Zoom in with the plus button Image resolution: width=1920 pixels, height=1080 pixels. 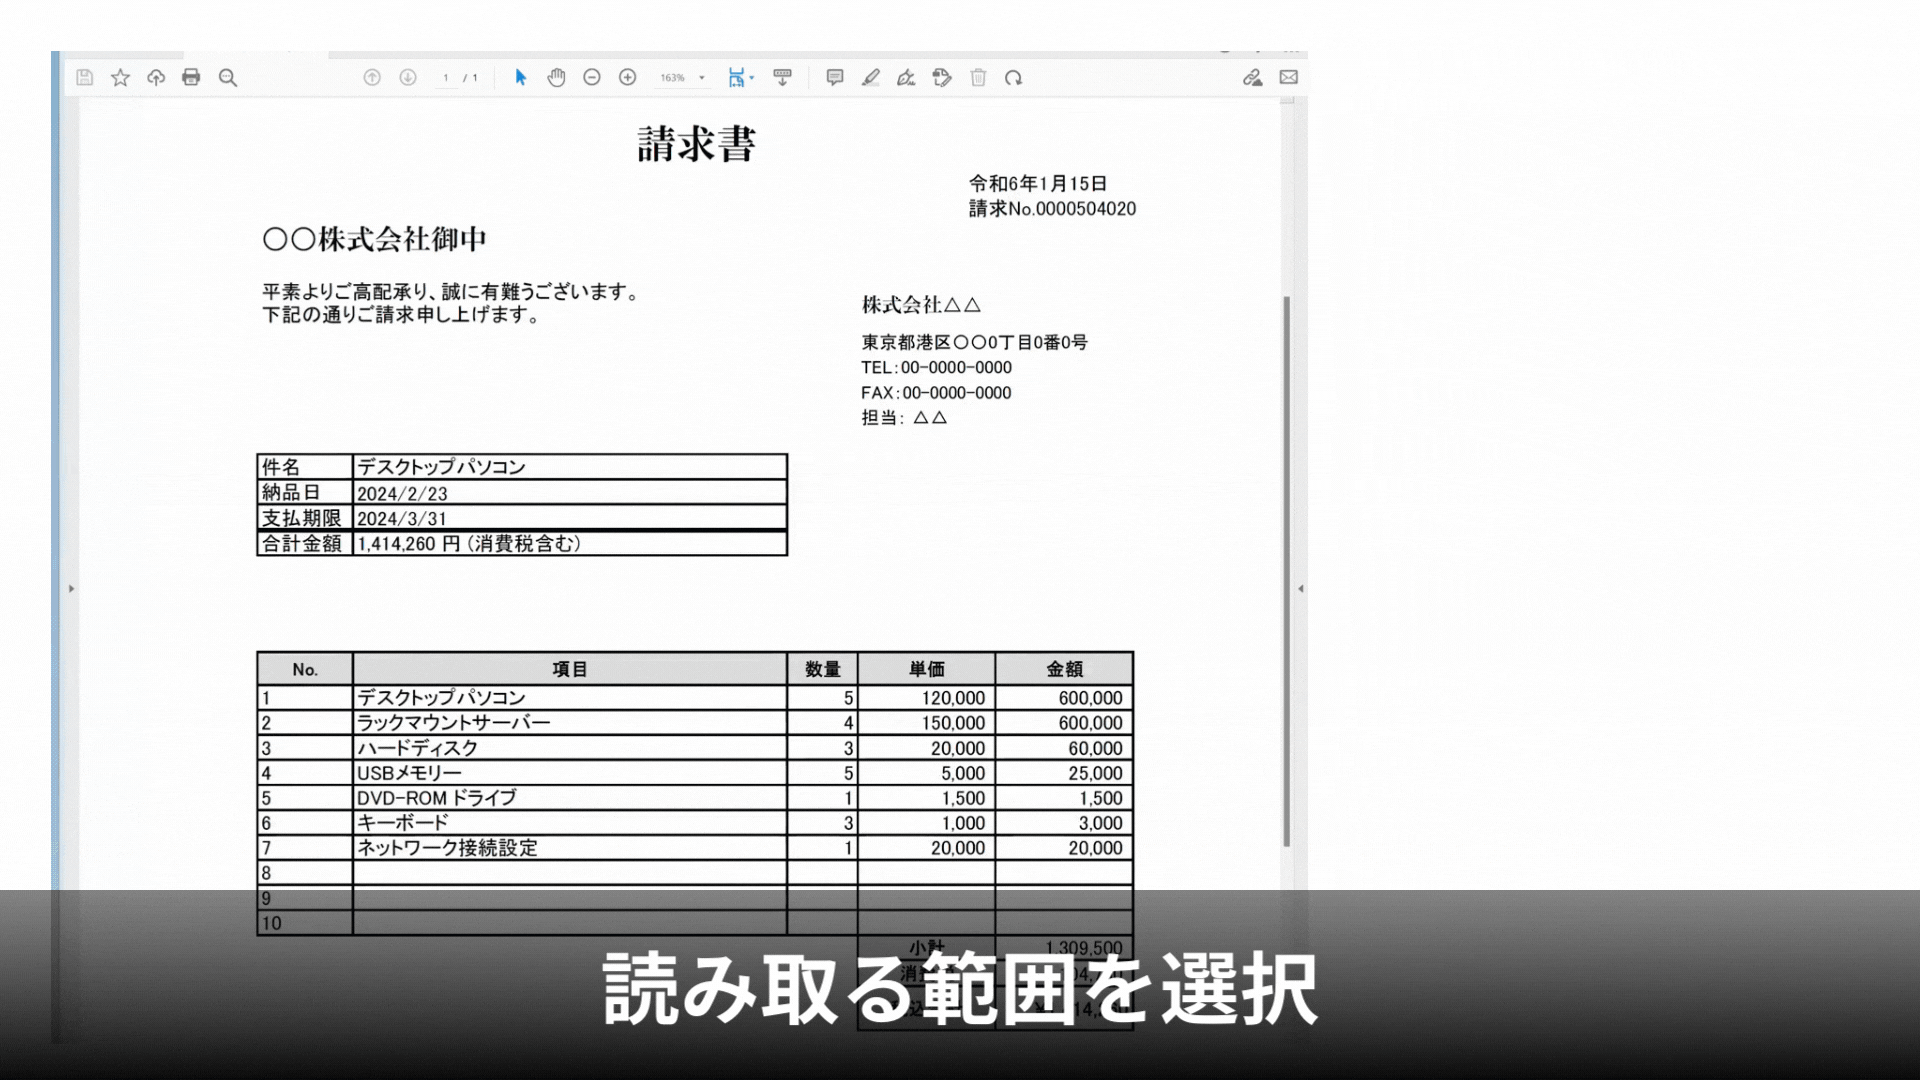[x=627, y=77]
